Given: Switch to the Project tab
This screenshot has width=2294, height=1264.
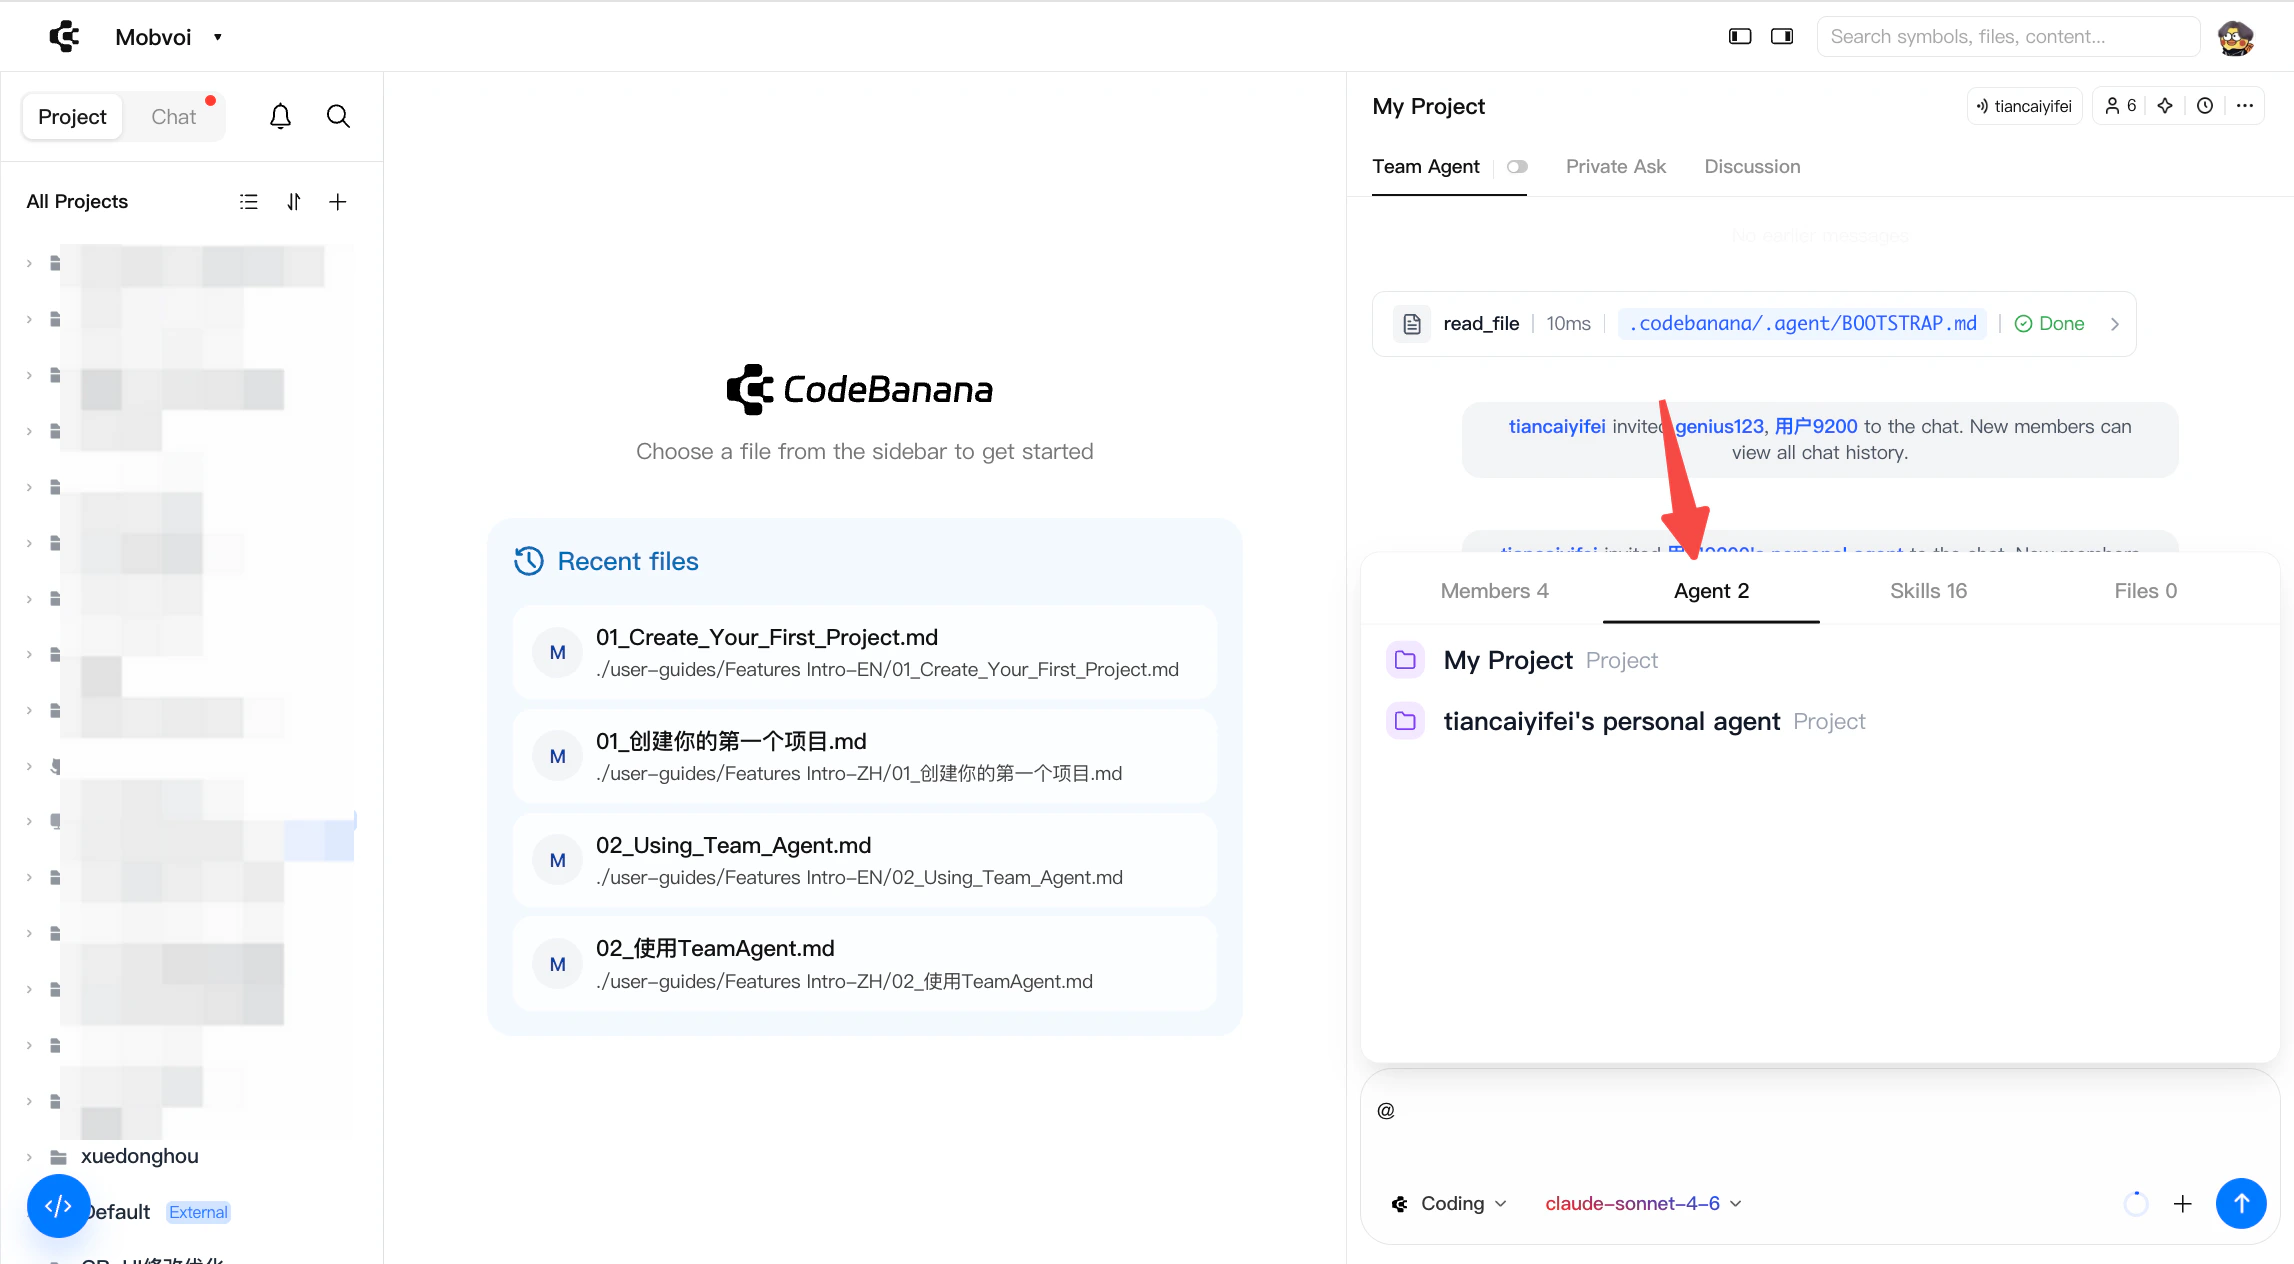Looking at the screenshot, I should 72,117.
